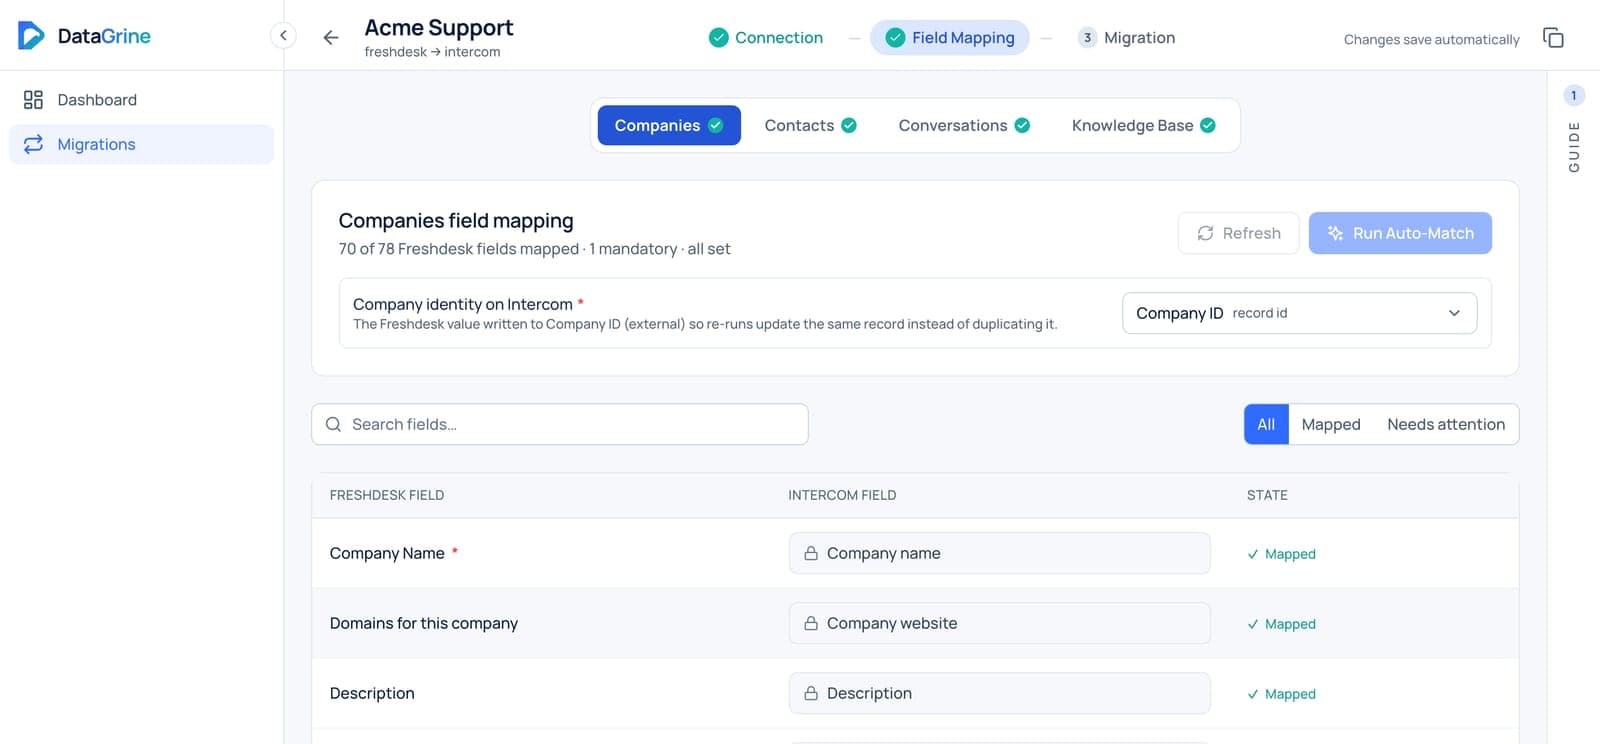Click the Refresh button

[x=1238, y=233]
